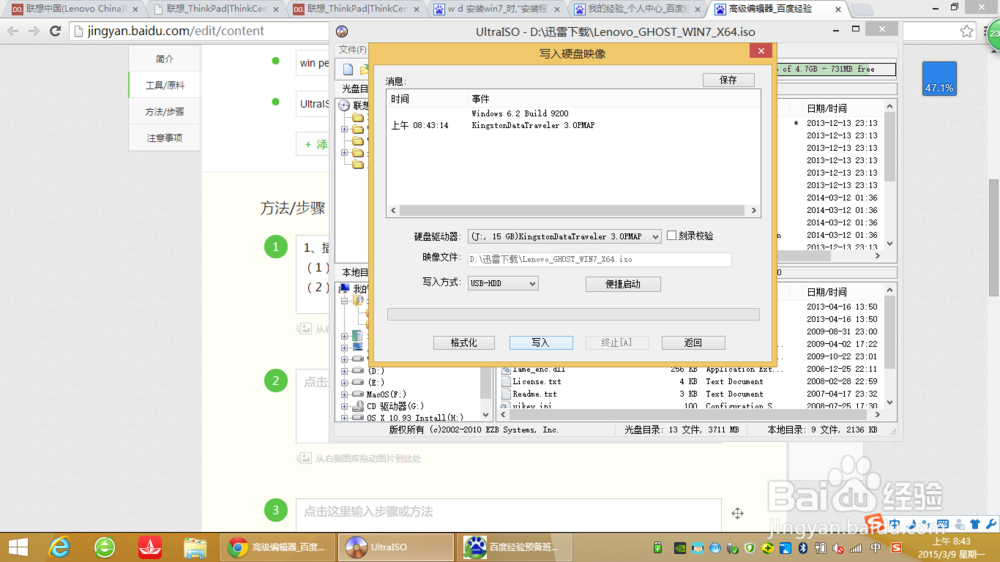Select 简介 in the editor sidebar
This screenshot has width=1000, height=562.
pos(165,59)
